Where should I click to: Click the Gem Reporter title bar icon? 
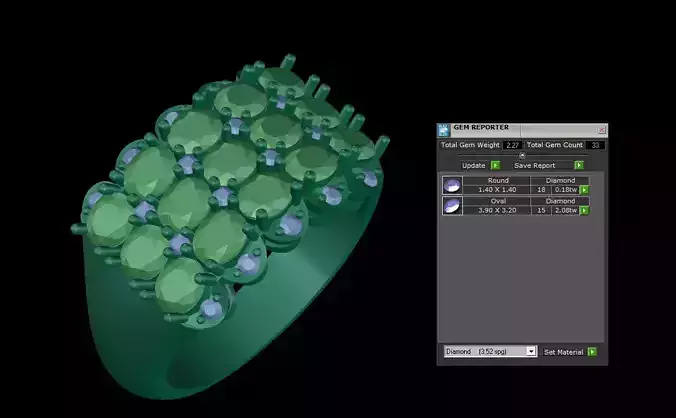point(443,130)
